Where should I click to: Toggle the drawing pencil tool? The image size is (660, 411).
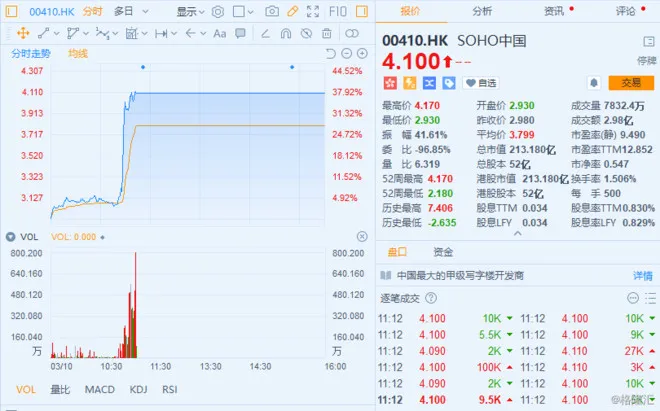(x=293, y=11)
